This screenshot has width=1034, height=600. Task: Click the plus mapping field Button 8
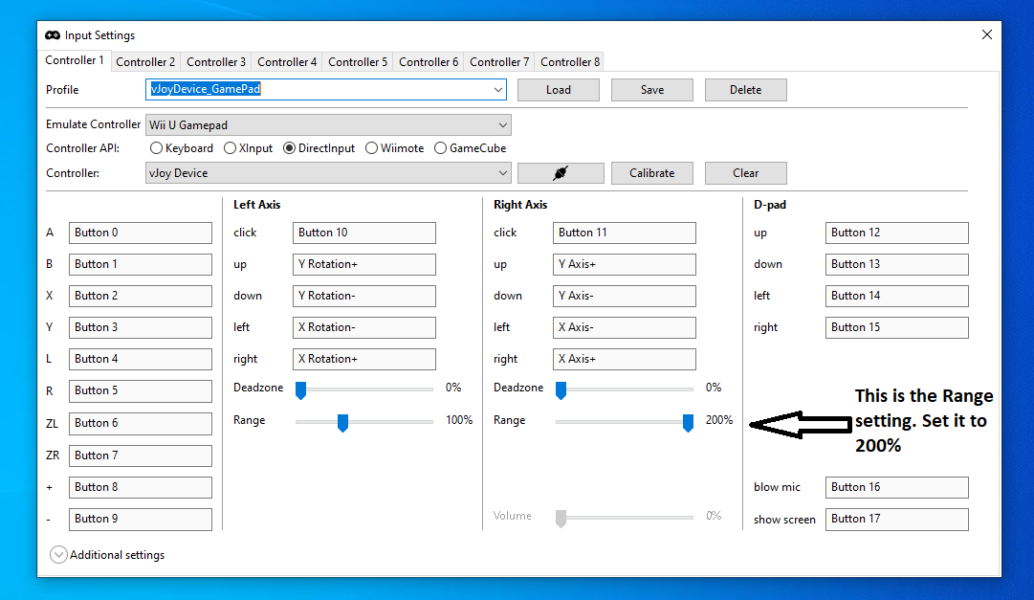click(x=140, y=487)
